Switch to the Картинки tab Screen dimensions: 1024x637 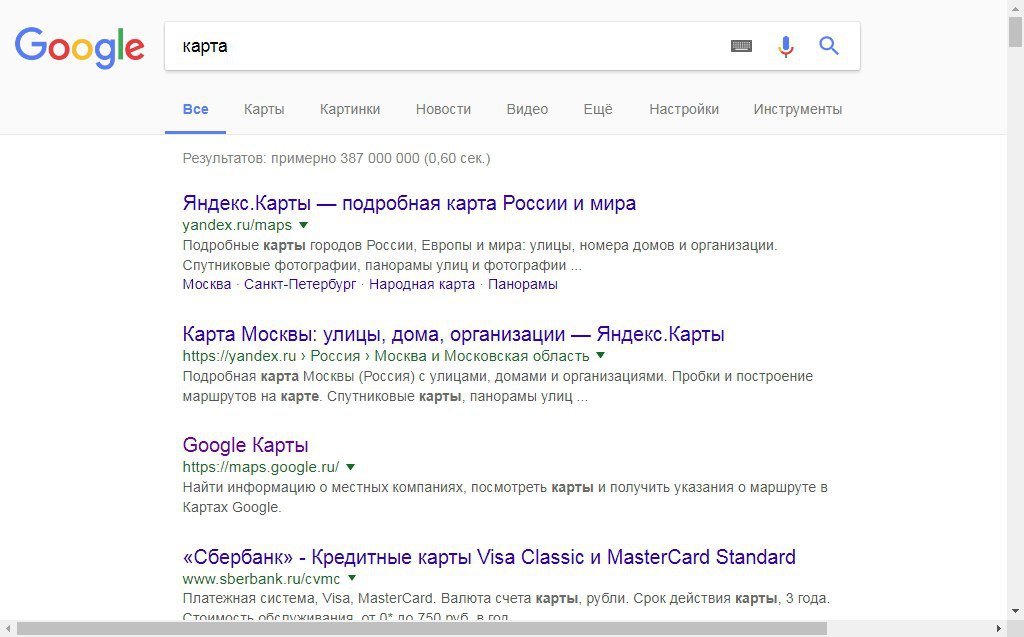click(x=350, y=109)
